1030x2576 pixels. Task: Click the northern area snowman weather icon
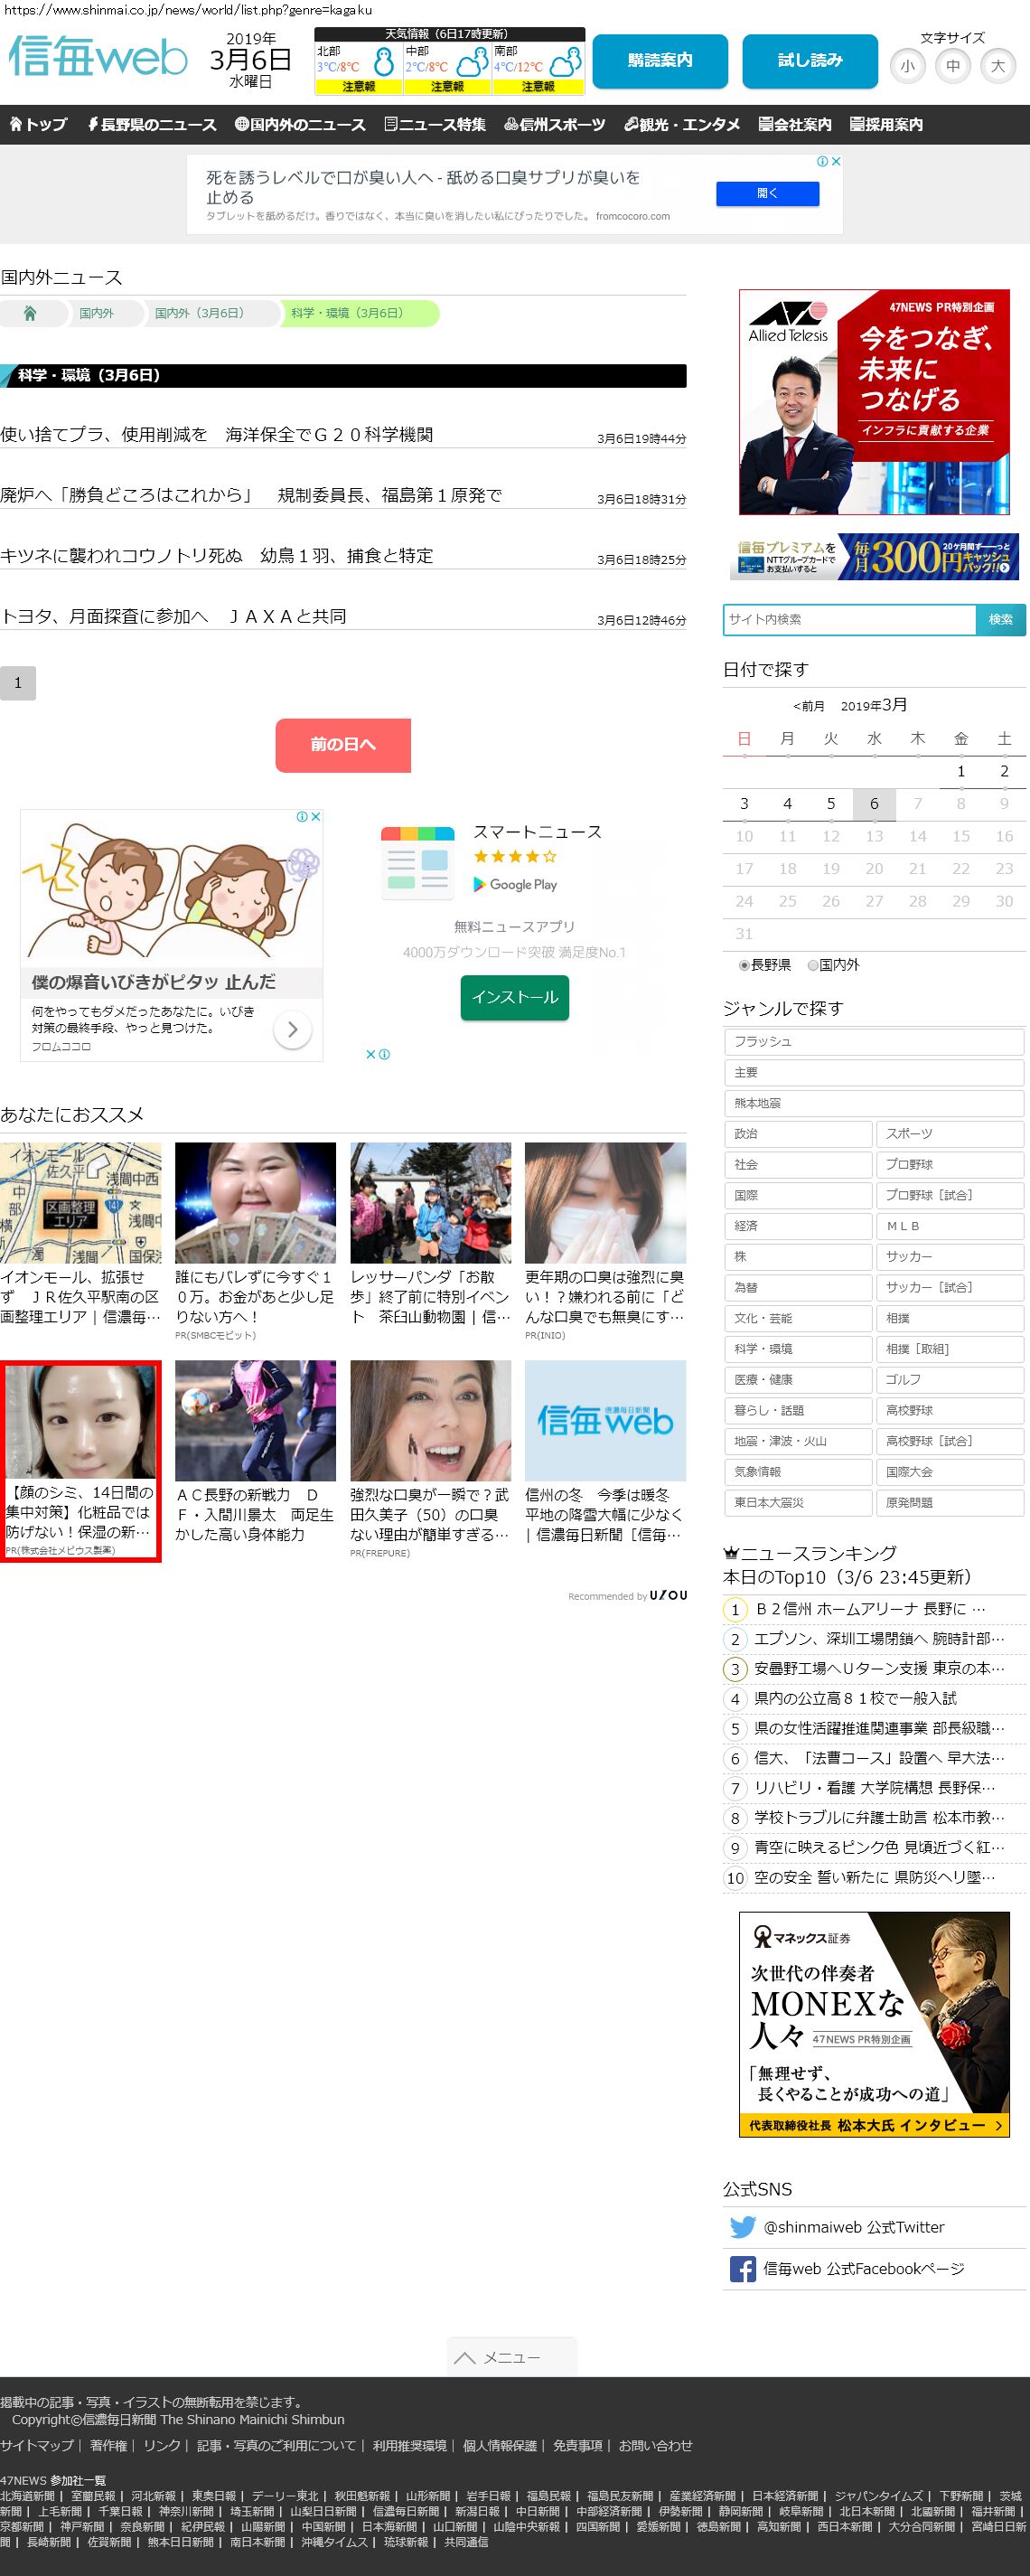383,63
